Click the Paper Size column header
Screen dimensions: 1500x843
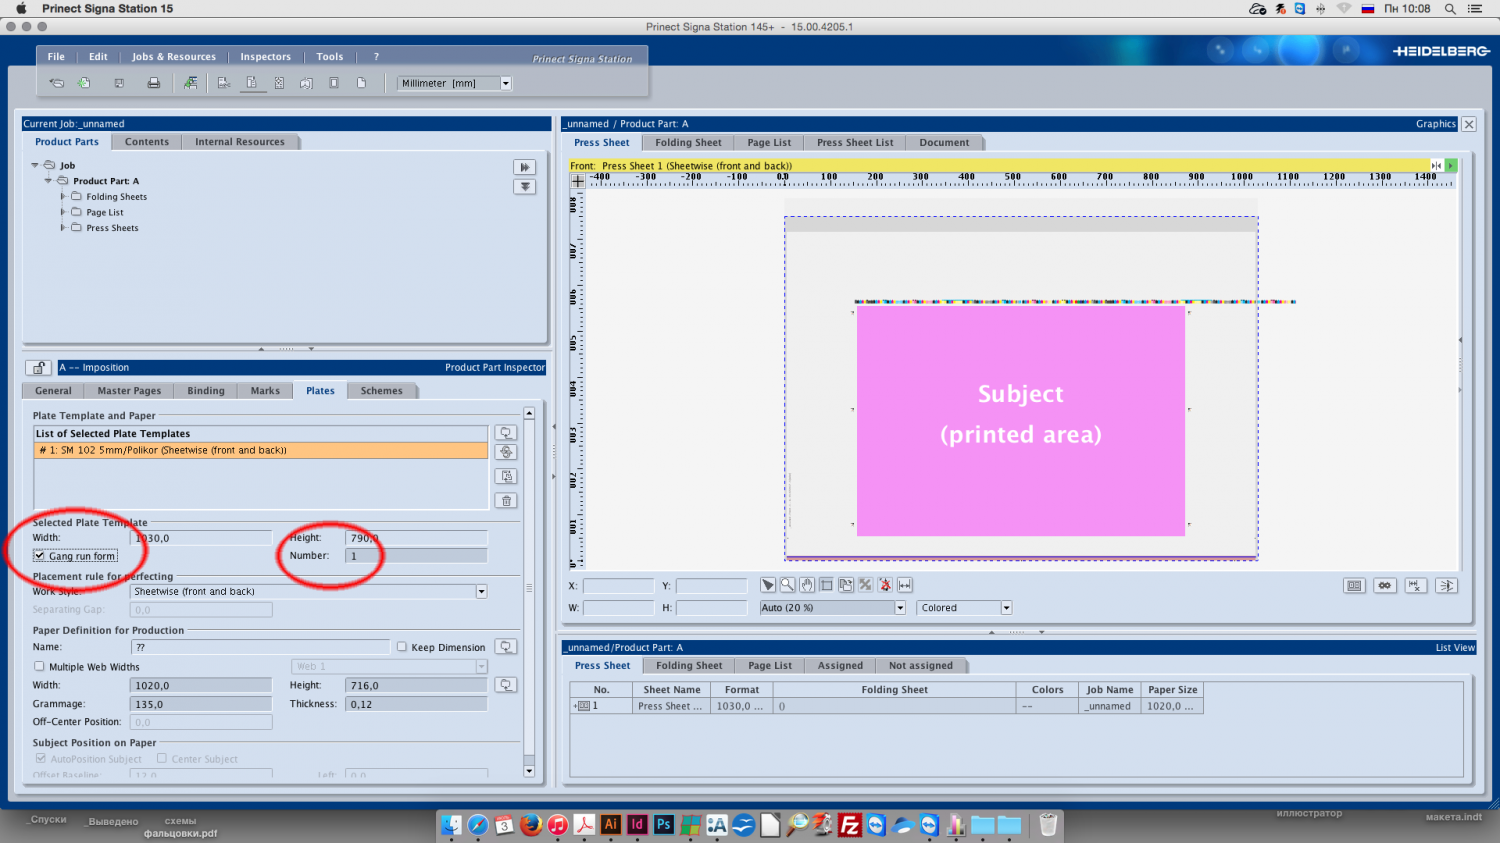point(1173,690)
